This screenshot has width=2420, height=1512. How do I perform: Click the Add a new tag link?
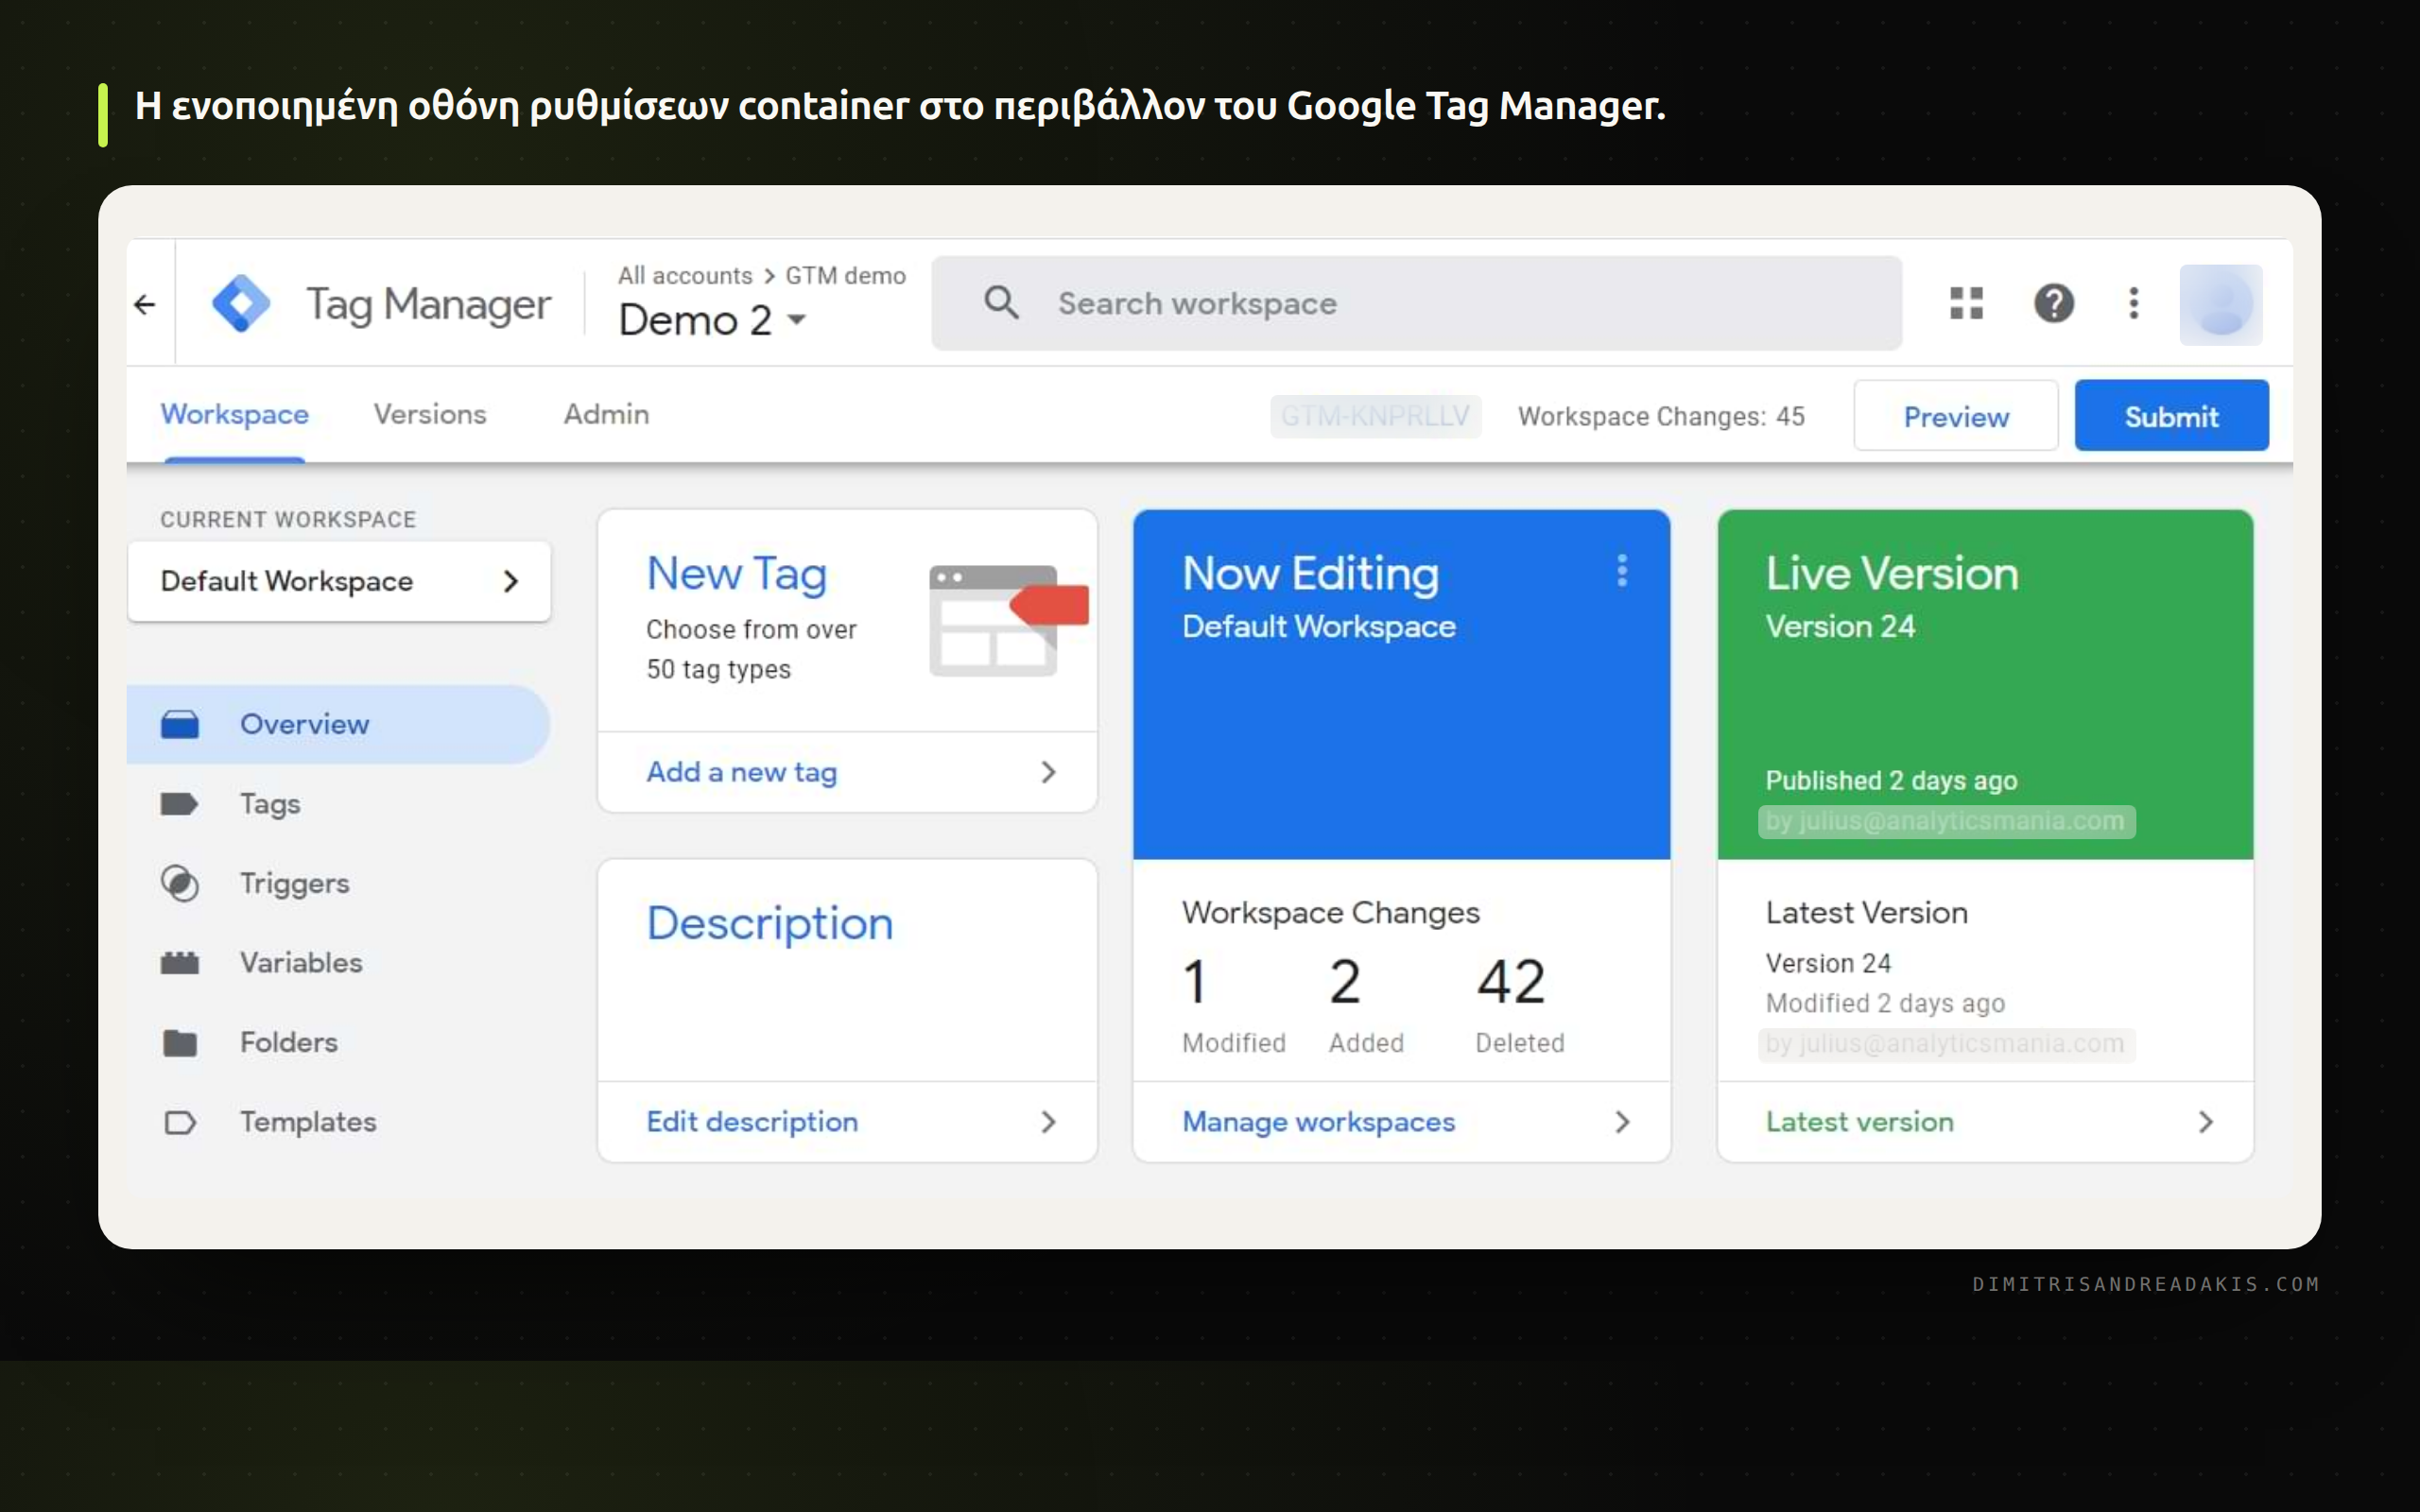pos(742,772)
